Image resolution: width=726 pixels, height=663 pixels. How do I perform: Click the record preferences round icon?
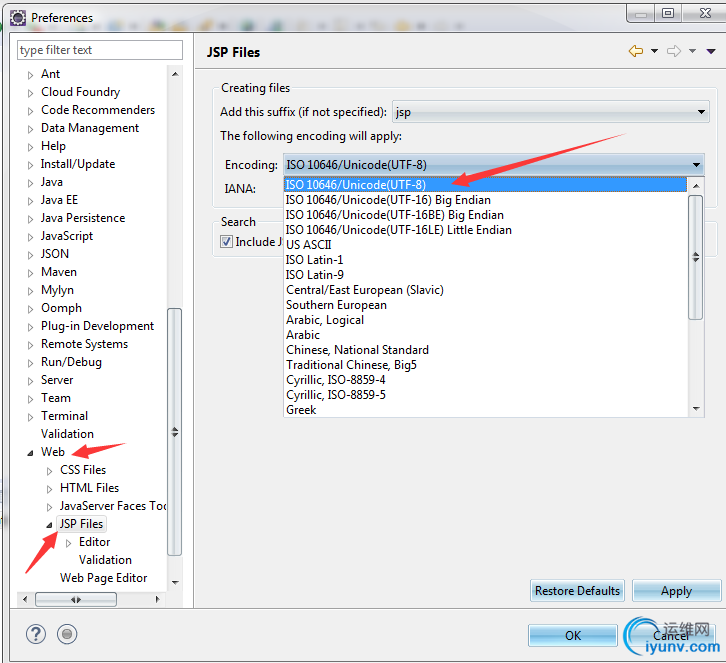(x=67, y=634)
